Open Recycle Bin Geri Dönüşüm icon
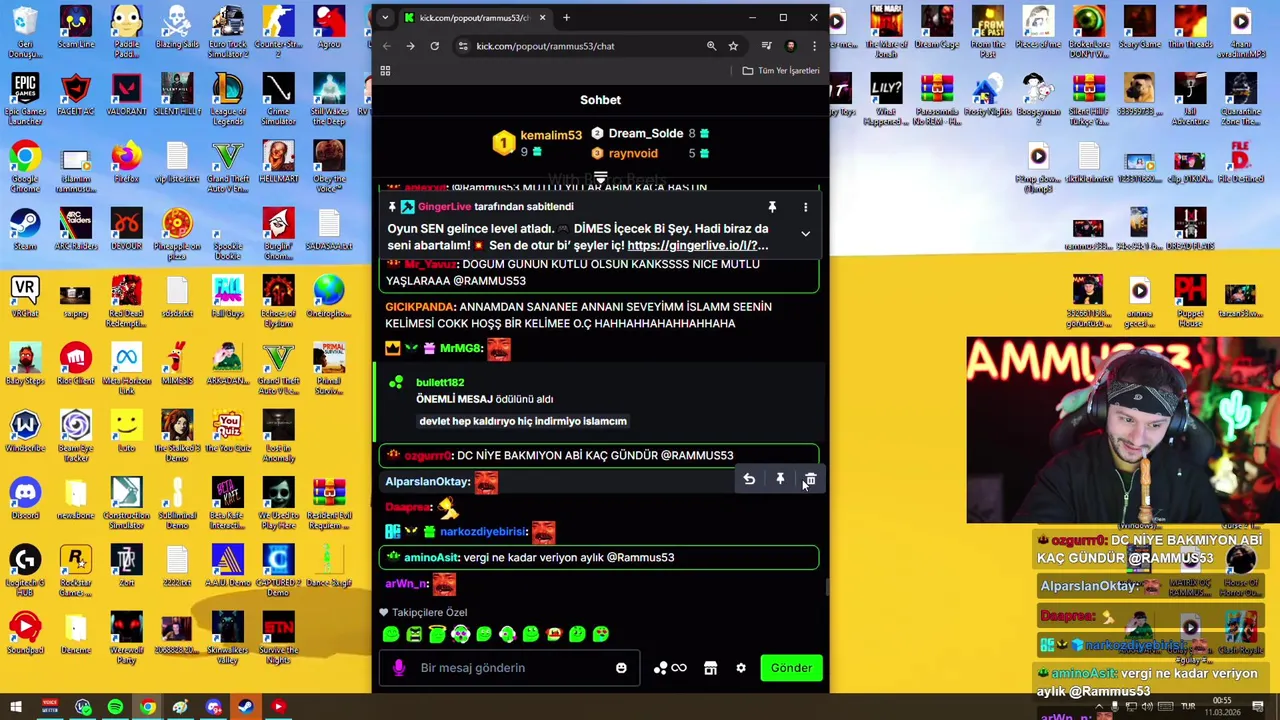 [25, 32]
